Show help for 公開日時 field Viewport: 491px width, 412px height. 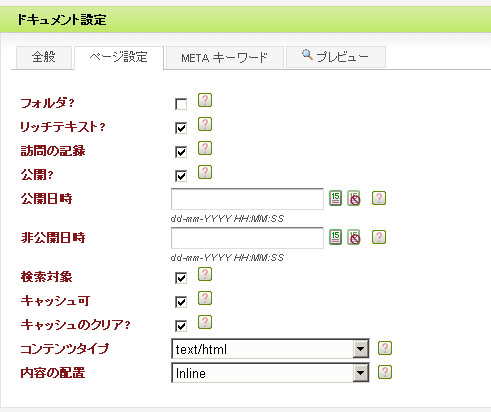coord(379,198)
